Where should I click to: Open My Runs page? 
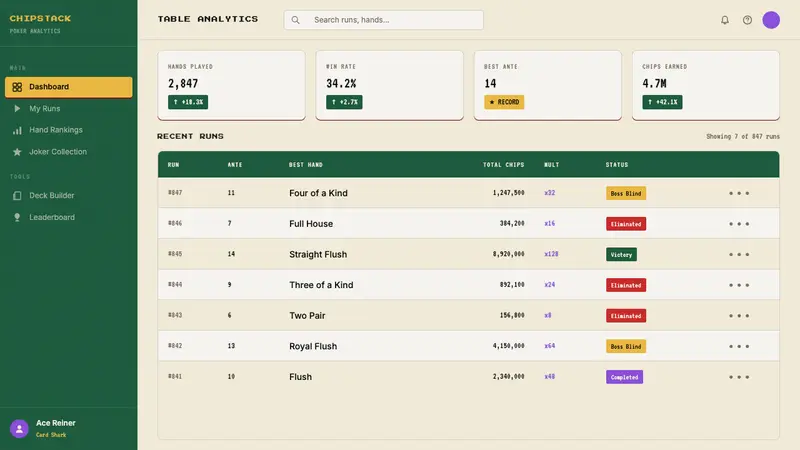click(x=68, y=109)
